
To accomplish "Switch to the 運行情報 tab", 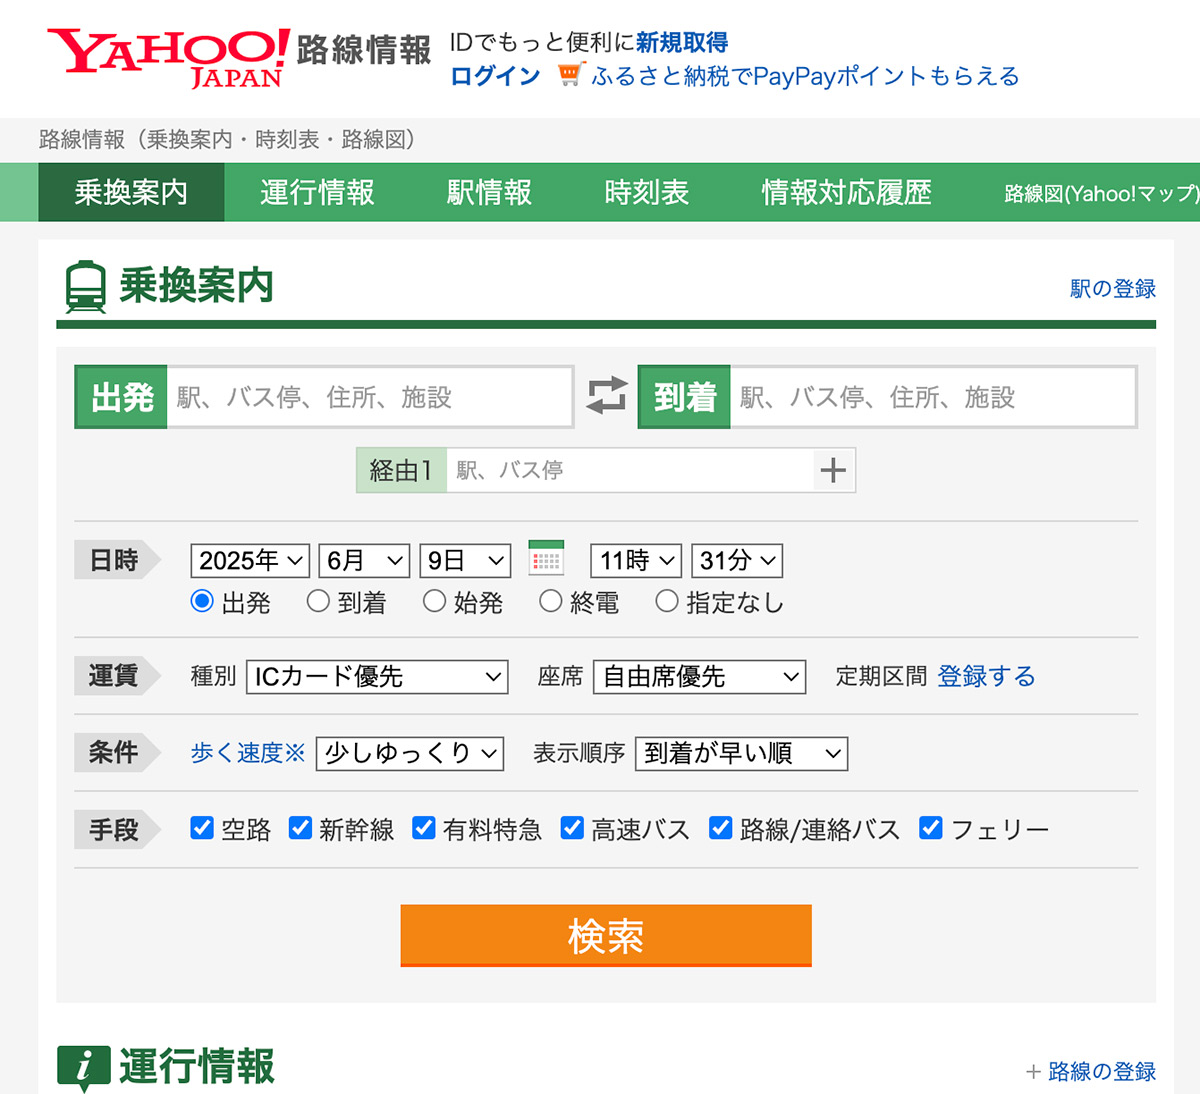I will [317, 192].
